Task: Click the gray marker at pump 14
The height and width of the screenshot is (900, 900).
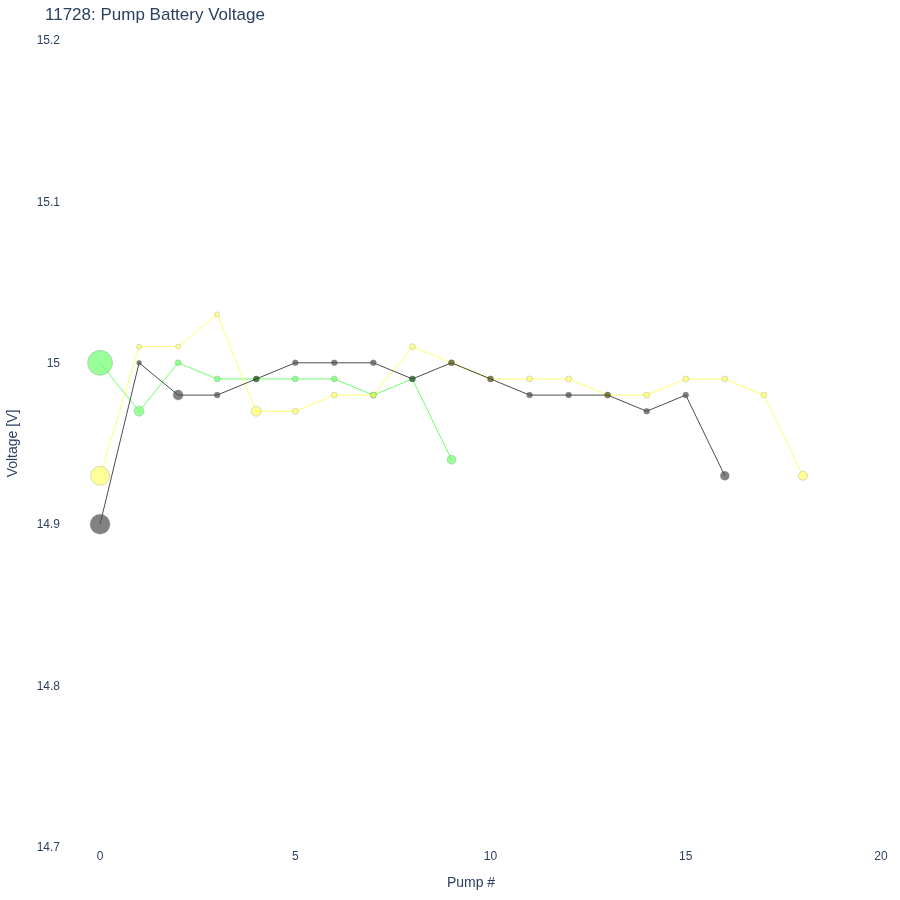Action: 646,411
